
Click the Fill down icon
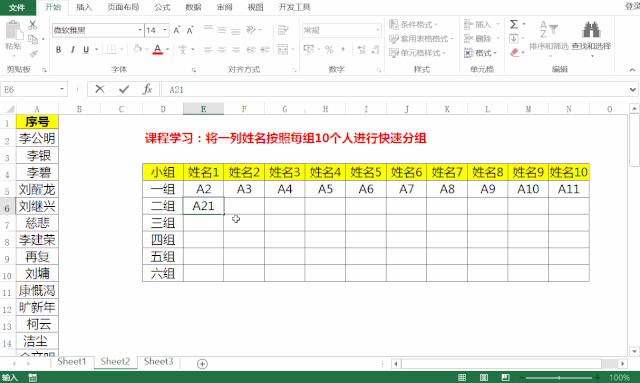pos(513,39)
